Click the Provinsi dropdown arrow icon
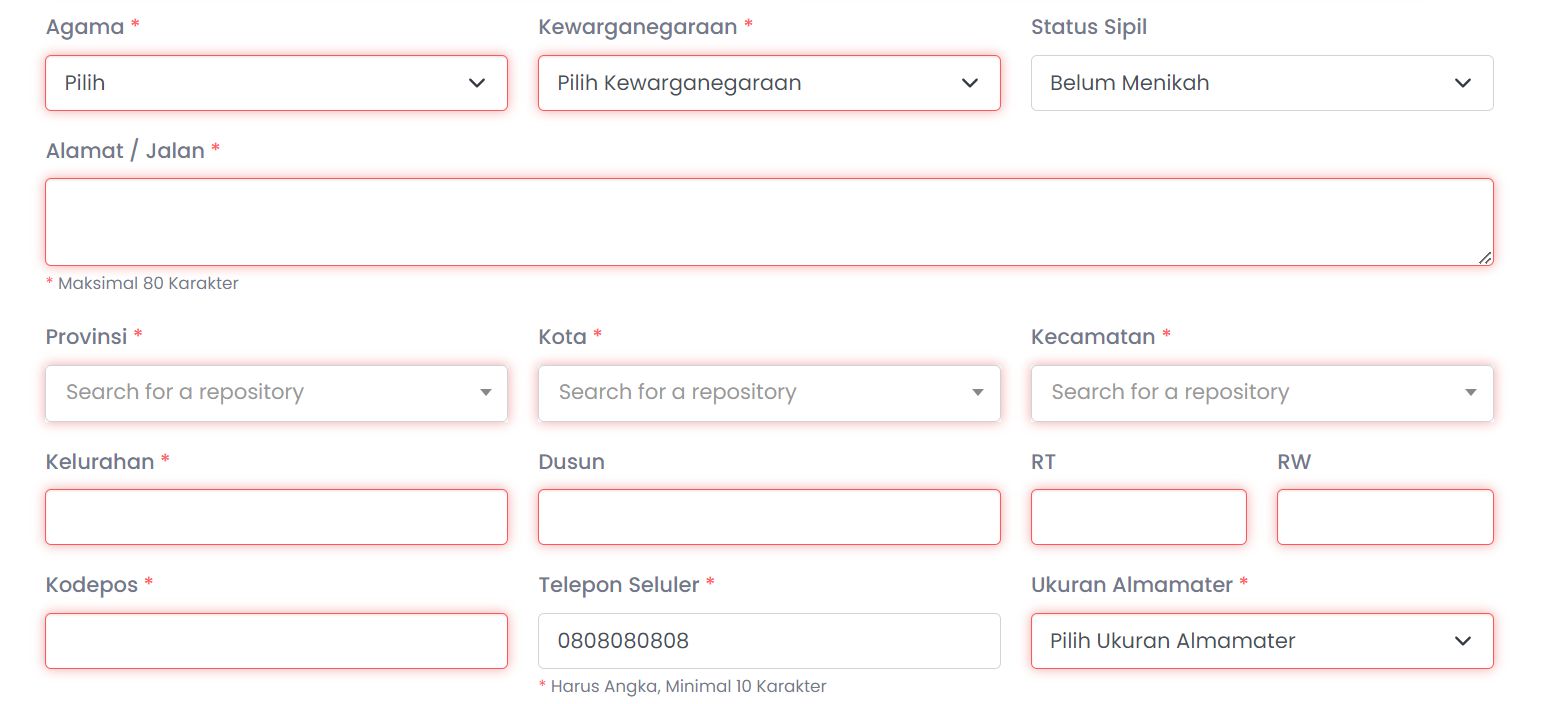This screenshot has height=704, width=1542. coord(486,393)
